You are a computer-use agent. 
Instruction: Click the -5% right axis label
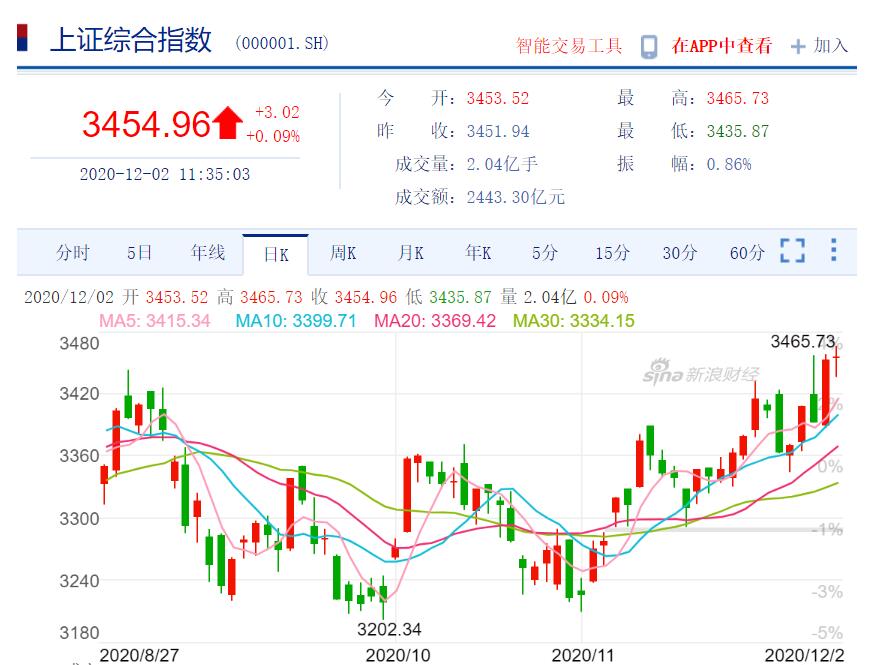[827, 633]
